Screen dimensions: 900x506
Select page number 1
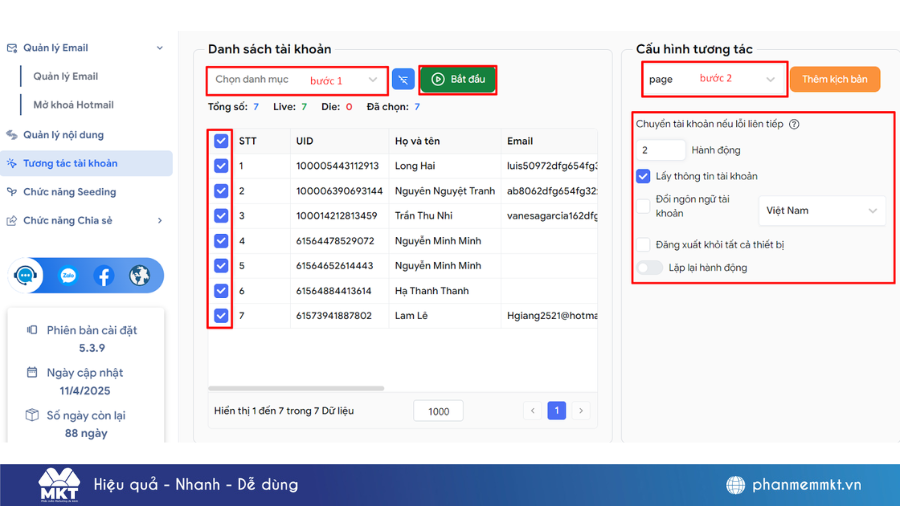point(557,411)
